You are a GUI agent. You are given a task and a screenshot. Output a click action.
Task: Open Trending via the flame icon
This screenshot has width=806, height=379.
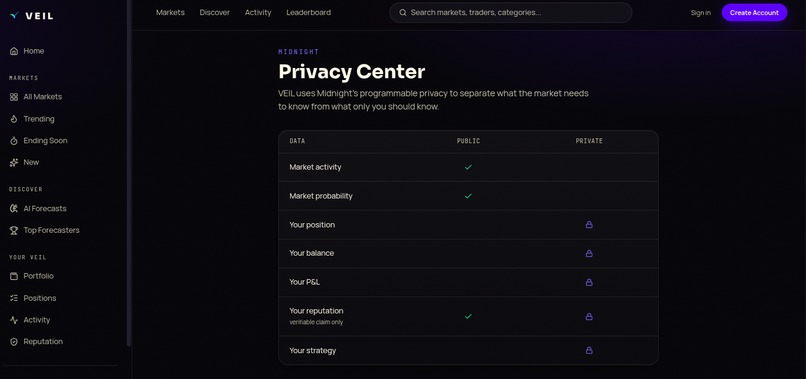tap(14, 119)
